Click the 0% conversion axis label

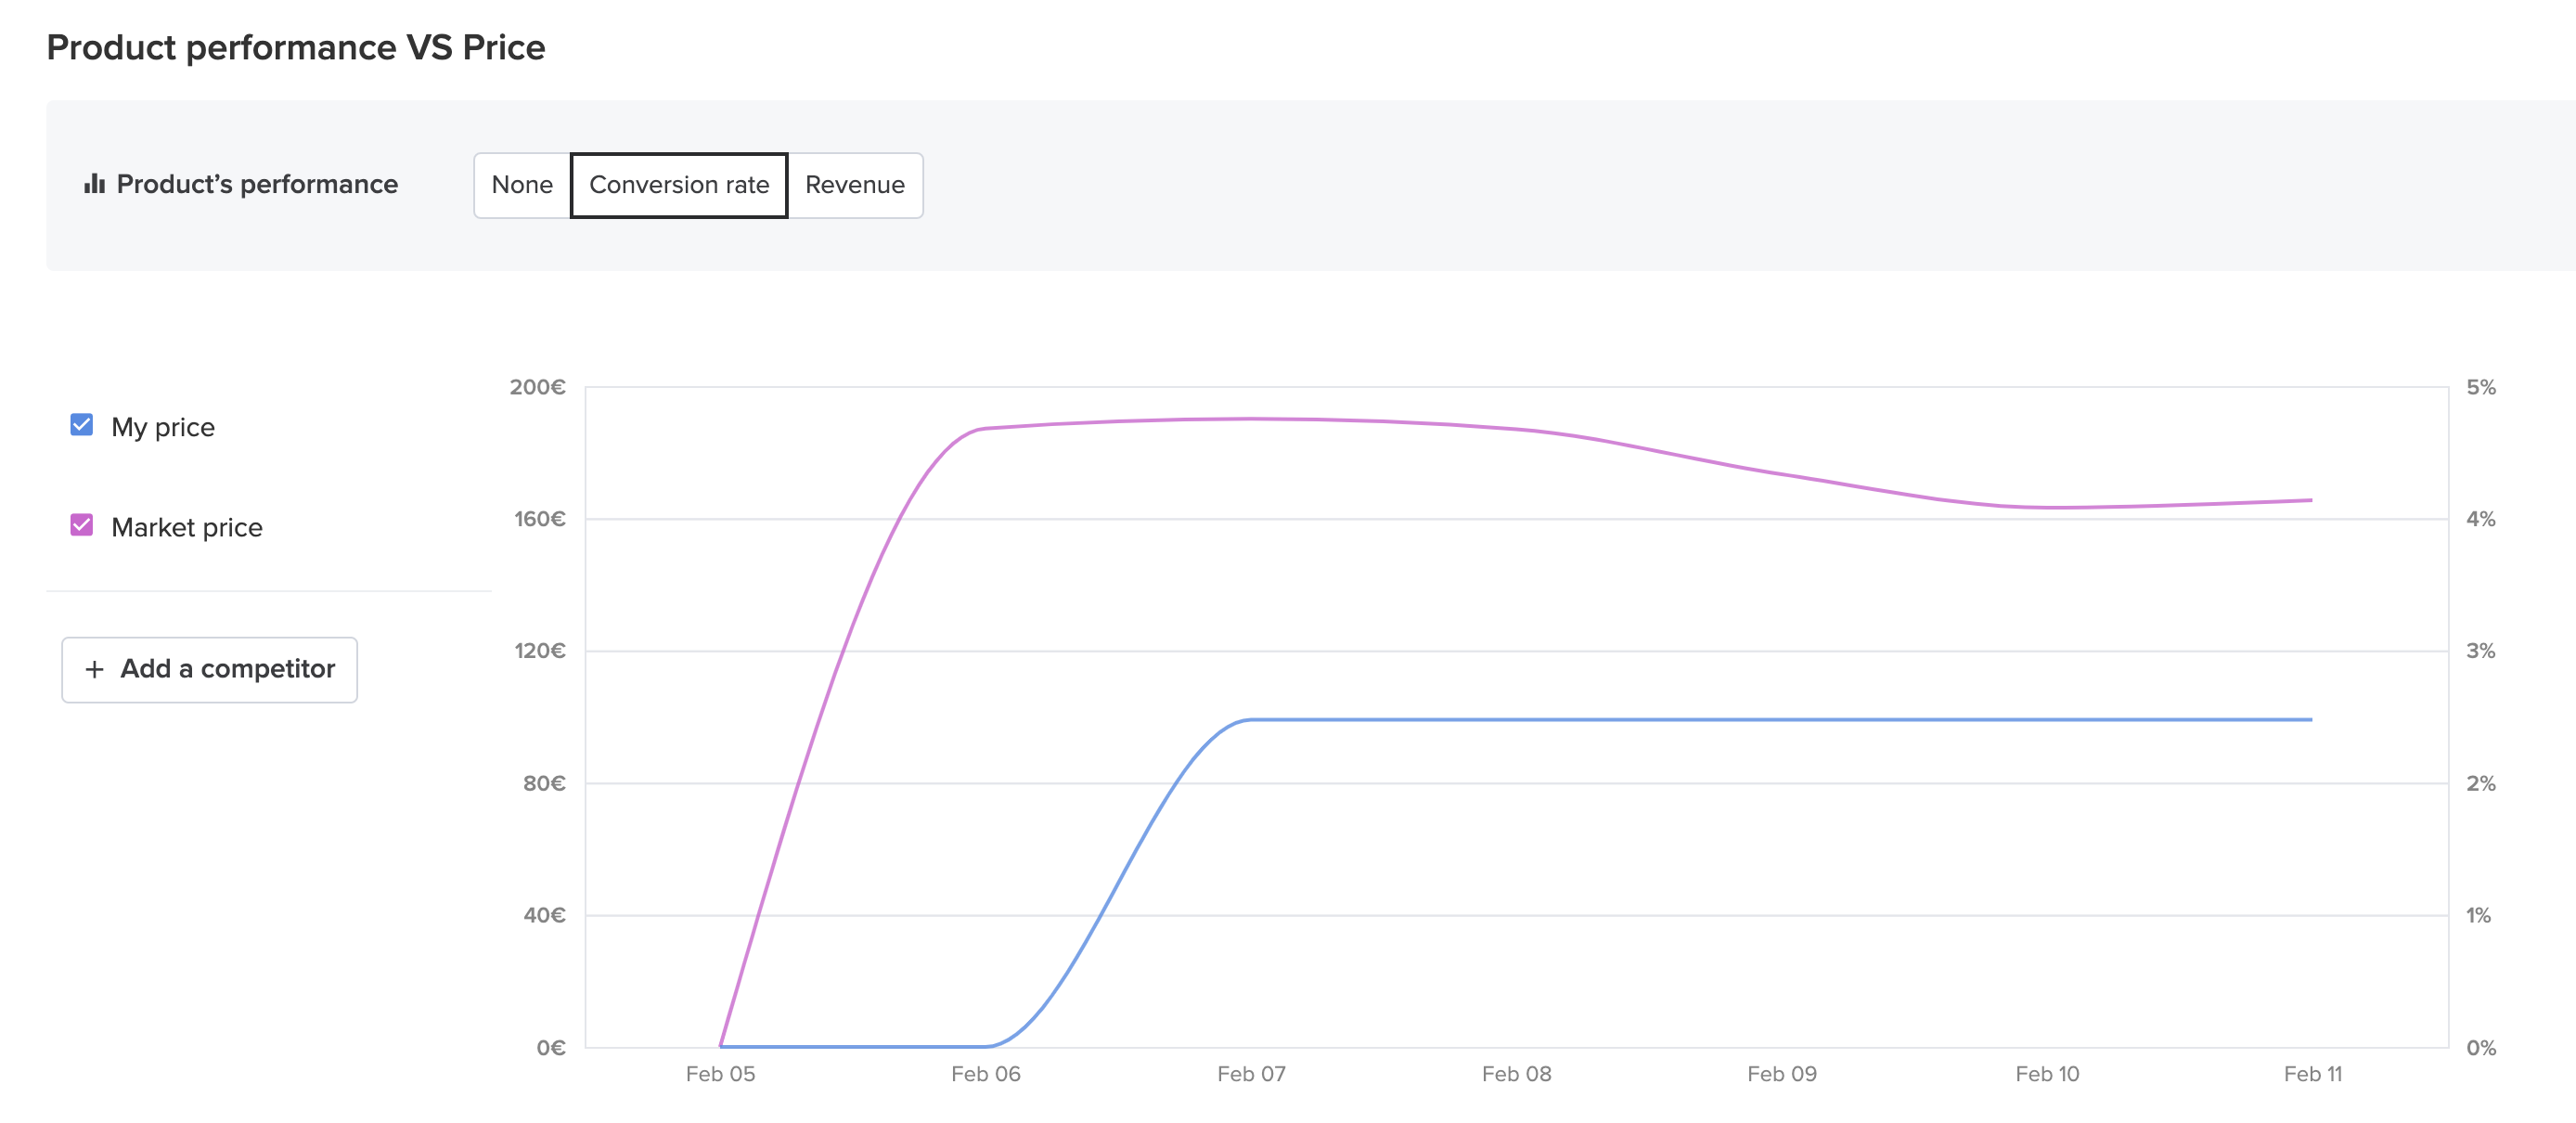click(x=2481, y=1048)
